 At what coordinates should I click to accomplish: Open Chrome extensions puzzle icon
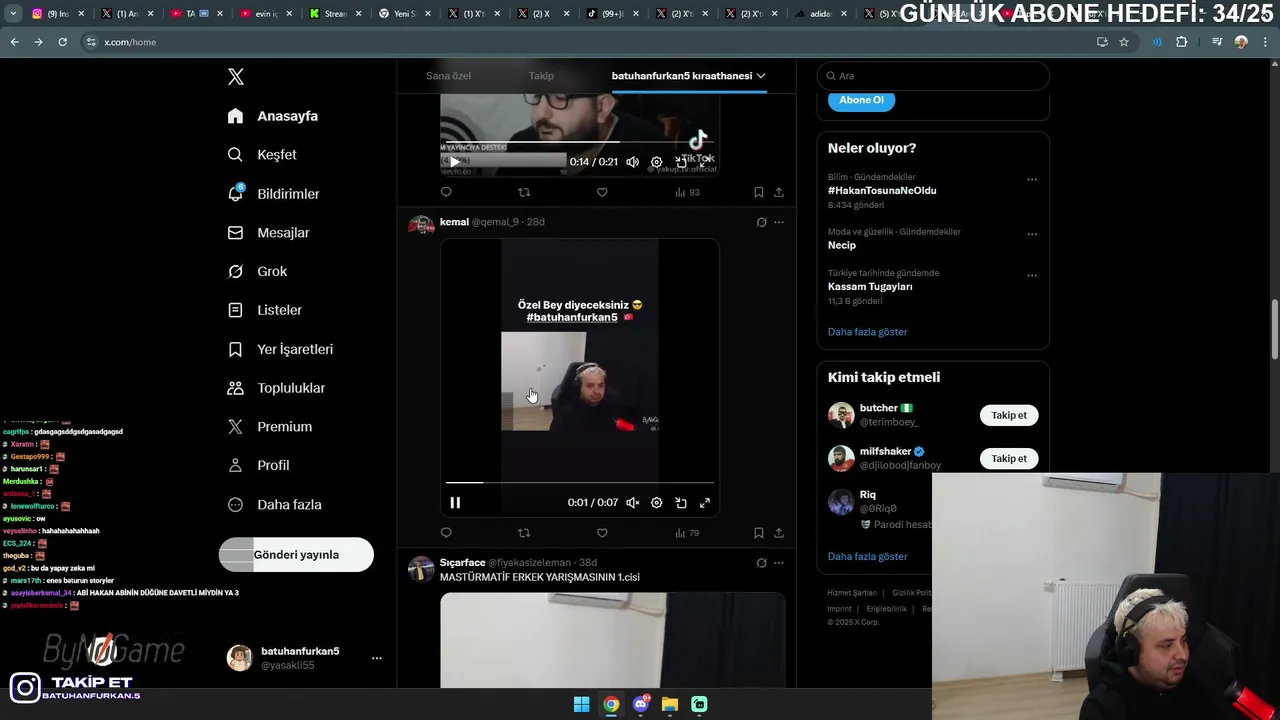click(1181, 42)
